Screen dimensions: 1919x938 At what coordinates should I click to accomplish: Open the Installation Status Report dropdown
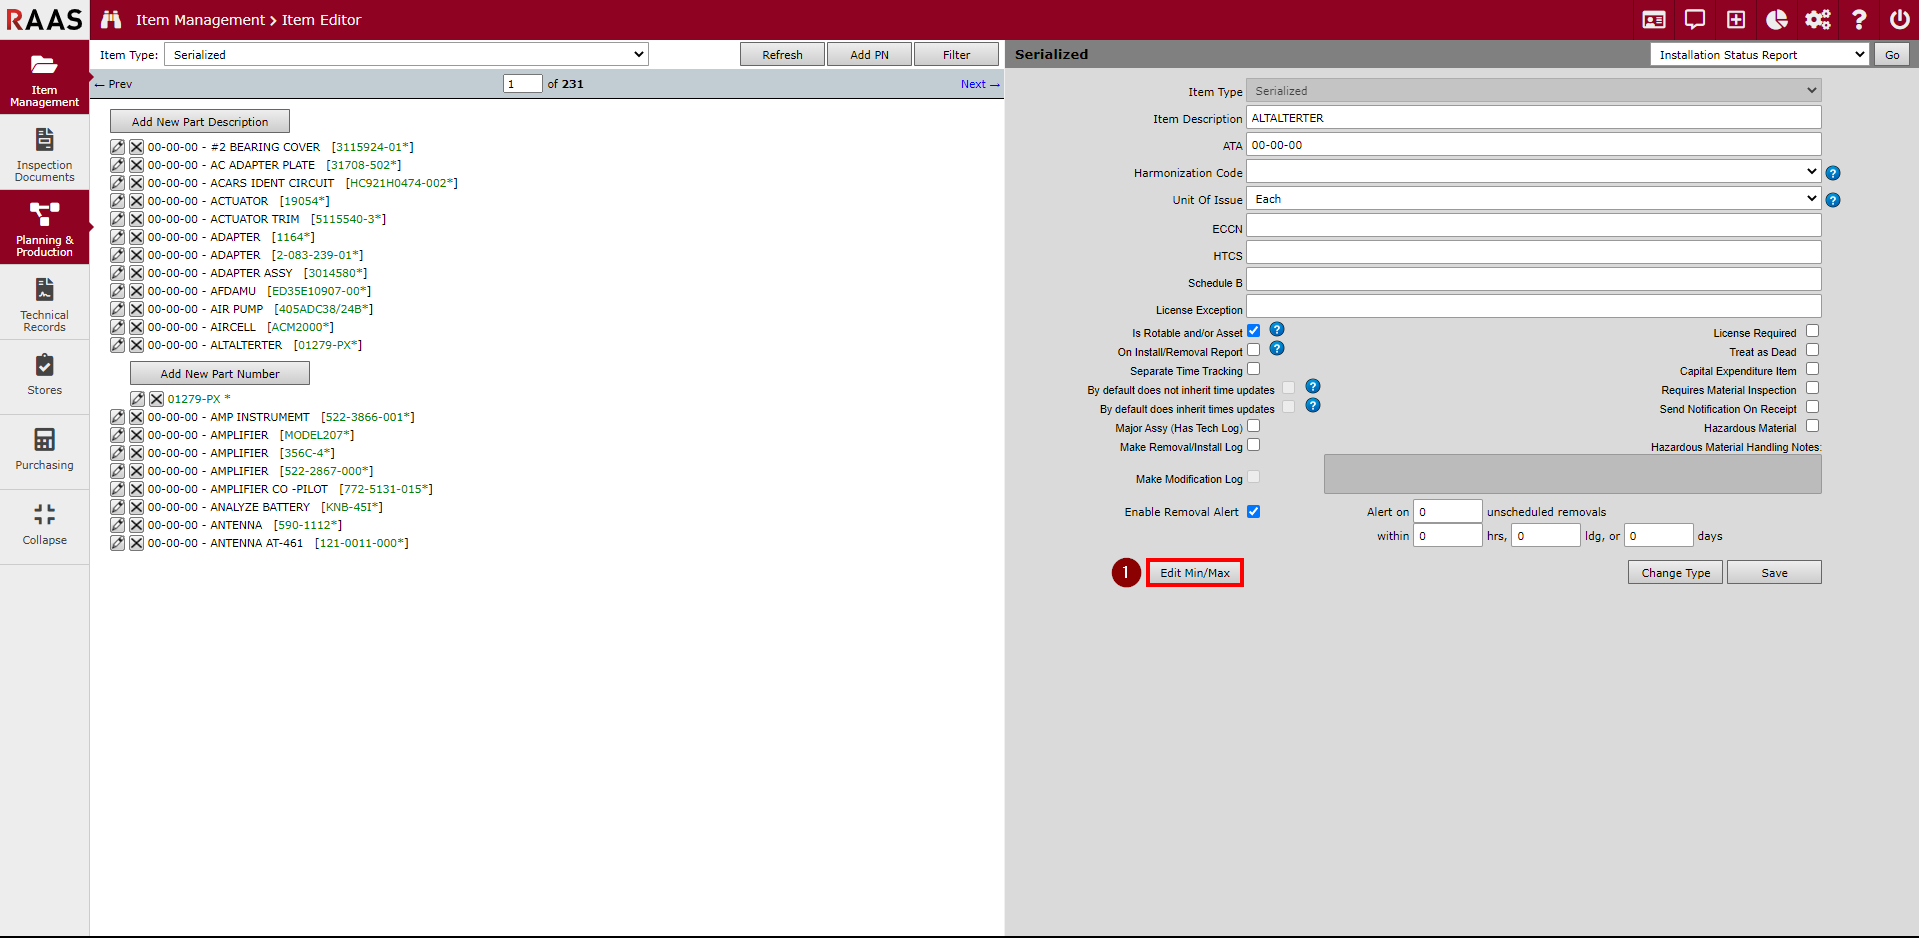1760,55
